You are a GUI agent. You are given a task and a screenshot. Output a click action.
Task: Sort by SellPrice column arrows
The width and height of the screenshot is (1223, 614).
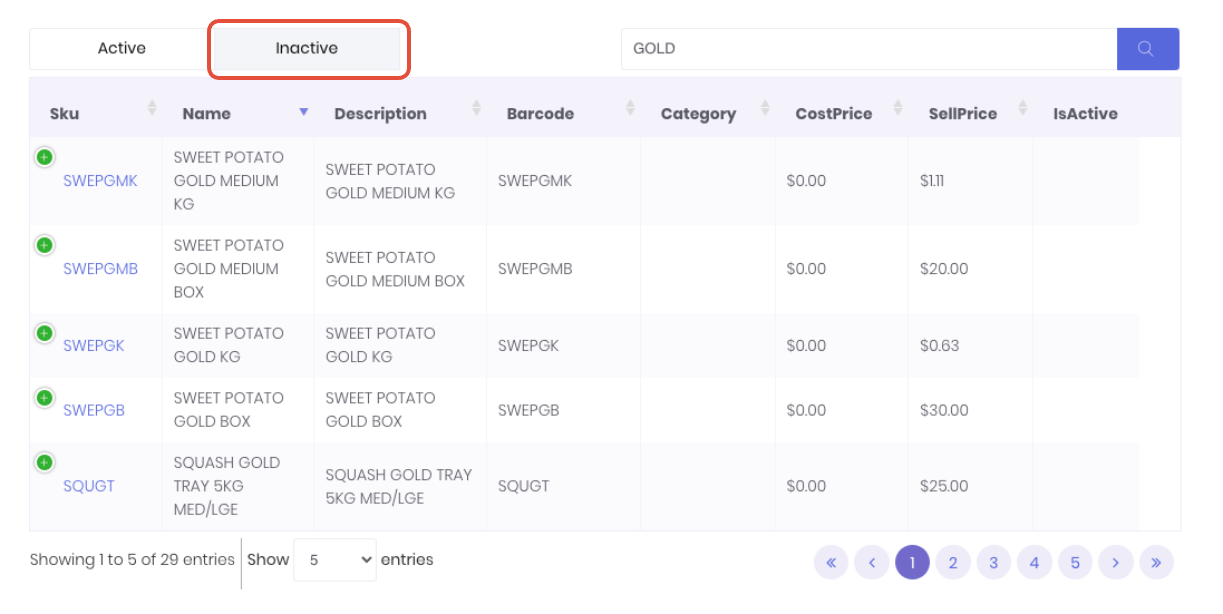pos(1022,108)
